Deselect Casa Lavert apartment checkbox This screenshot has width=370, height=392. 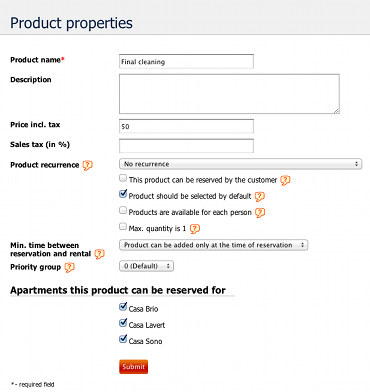pos(123,323)
